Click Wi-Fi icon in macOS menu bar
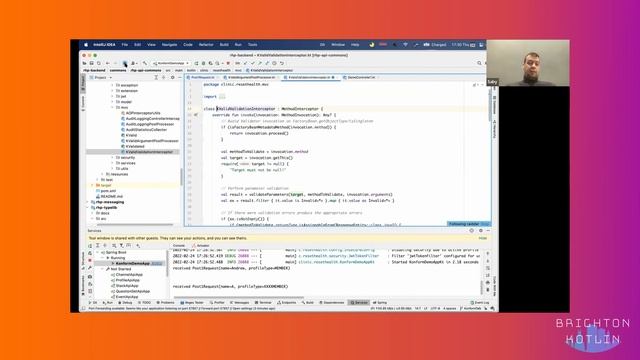The width and height of the screenshot is (640, 360). click(x=405, y=44)
